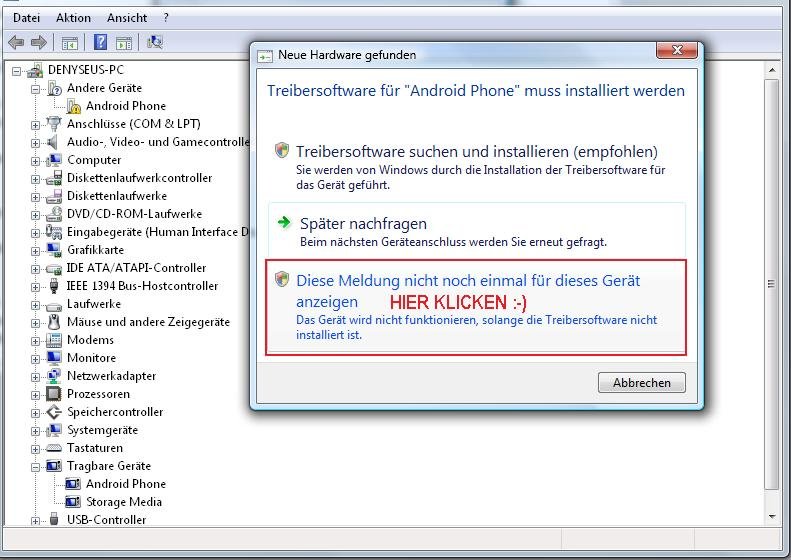Viewport: 791px width, 560px height.
Task: Open the Datei menu
Action: pyautogui.click(x=26, y=18)
